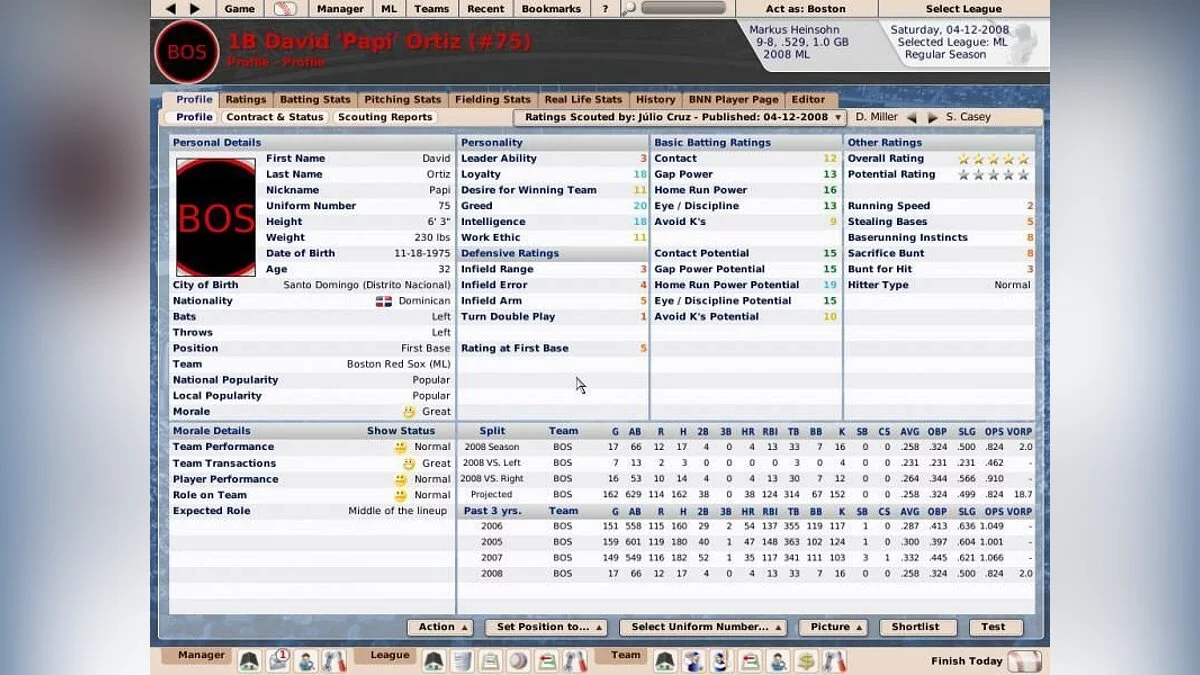1200x675 pixels.
Task: Open manager mail icon with red notification badge
Action: (278, 661)
